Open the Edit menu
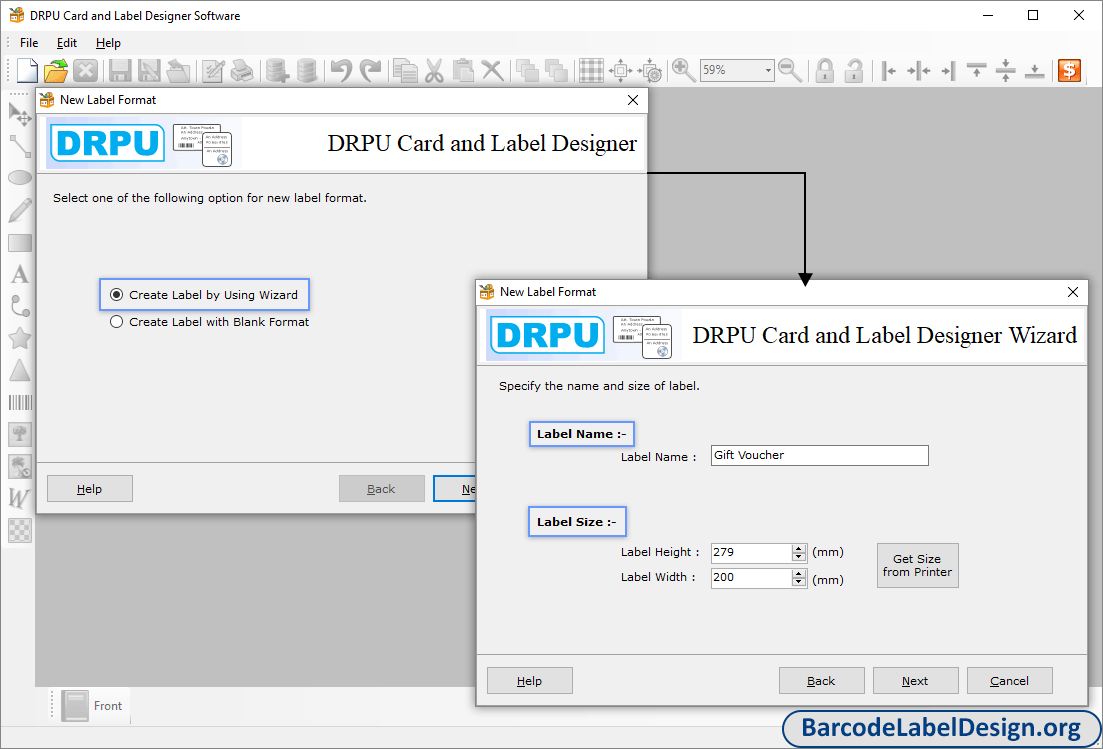This screenshot has height=749, width=1103. pyautogui.click(x=67, y=43)
